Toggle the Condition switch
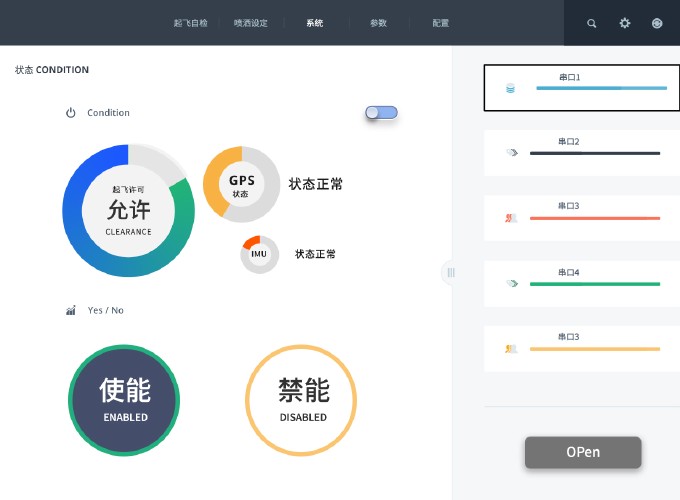 coord(381,113)
